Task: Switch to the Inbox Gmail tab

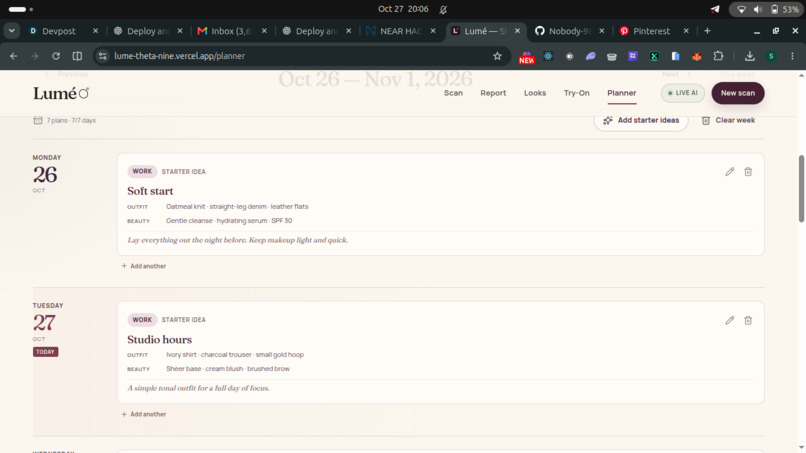Action: (231, 31)
